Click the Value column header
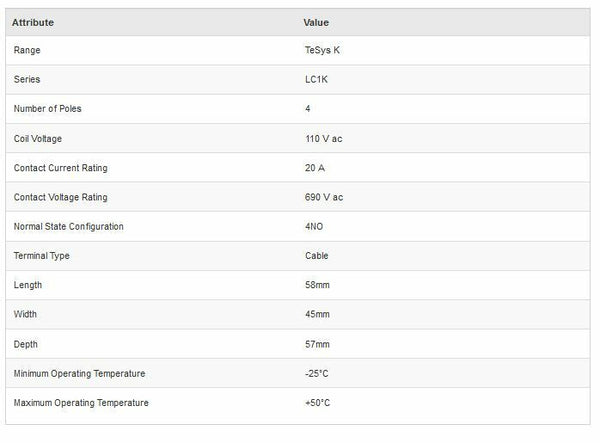Screen dimensions: 600x443 click(316, 22)
